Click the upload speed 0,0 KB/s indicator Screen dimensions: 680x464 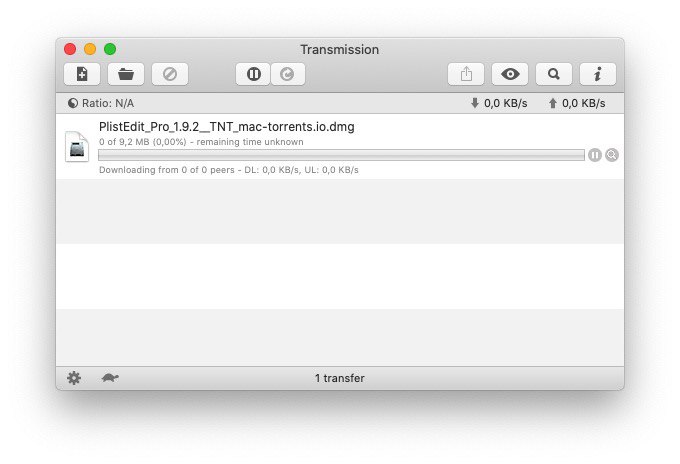coord(577,103)
